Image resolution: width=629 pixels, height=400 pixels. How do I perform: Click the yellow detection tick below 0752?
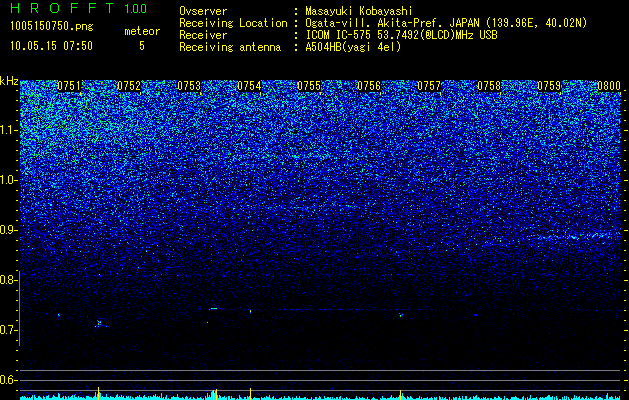(98, 394)
